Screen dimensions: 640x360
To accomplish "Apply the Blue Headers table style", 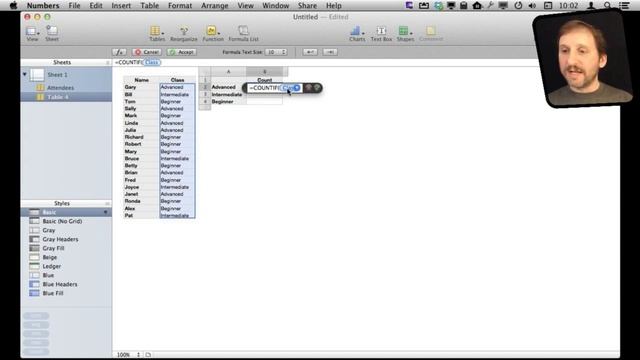I will pos(60,284).
